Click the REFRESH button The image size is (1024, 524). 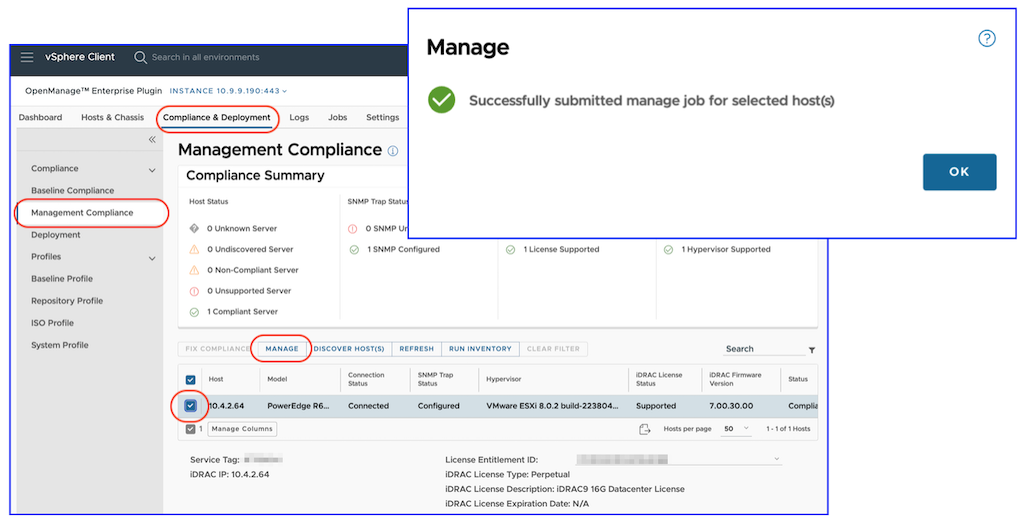(417, 349)
